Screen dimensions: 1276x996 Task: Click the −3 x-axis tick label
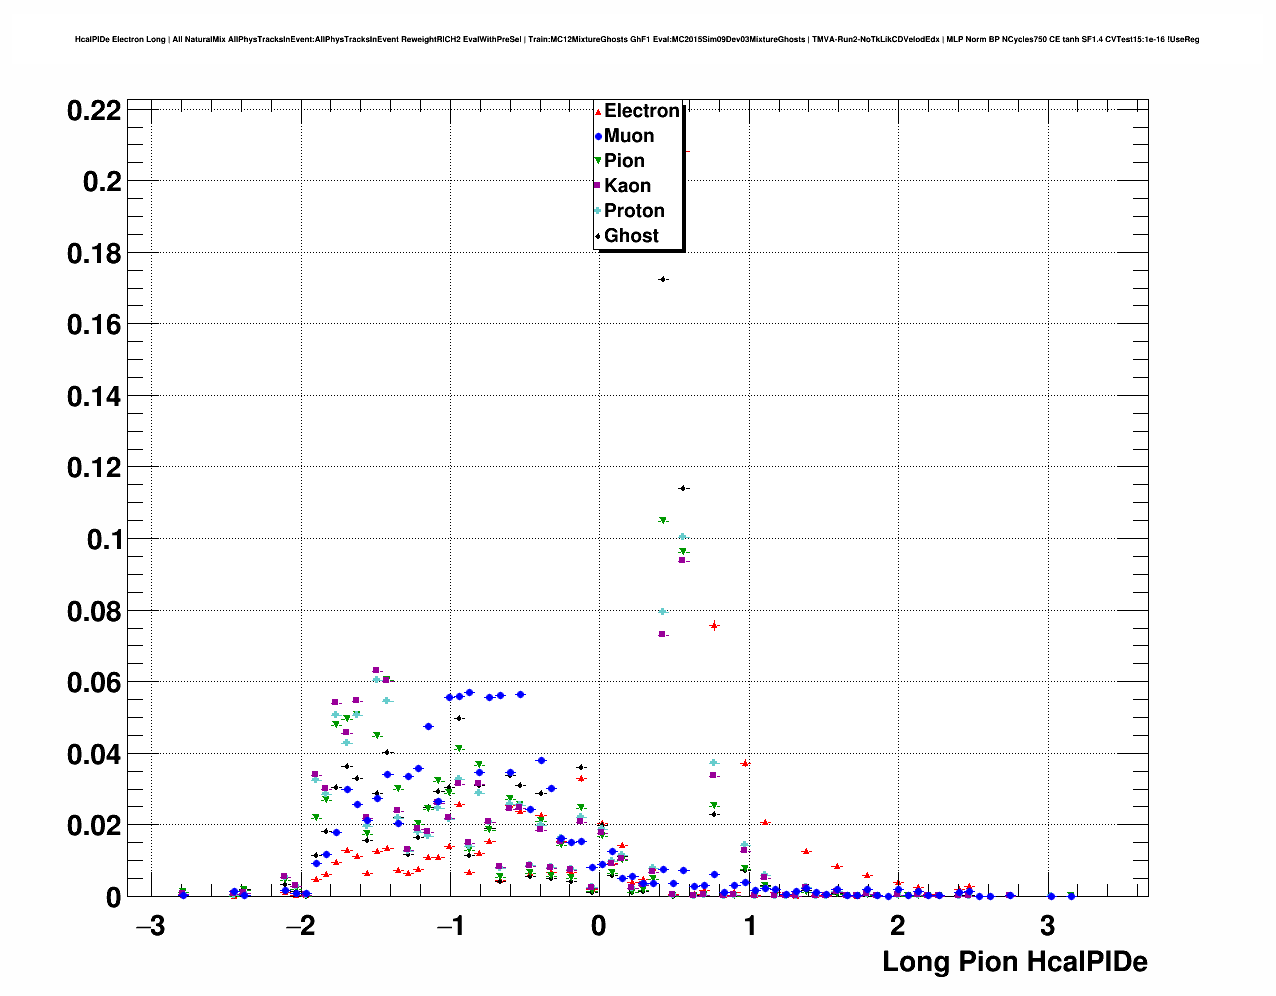click(x=150, y=926)
